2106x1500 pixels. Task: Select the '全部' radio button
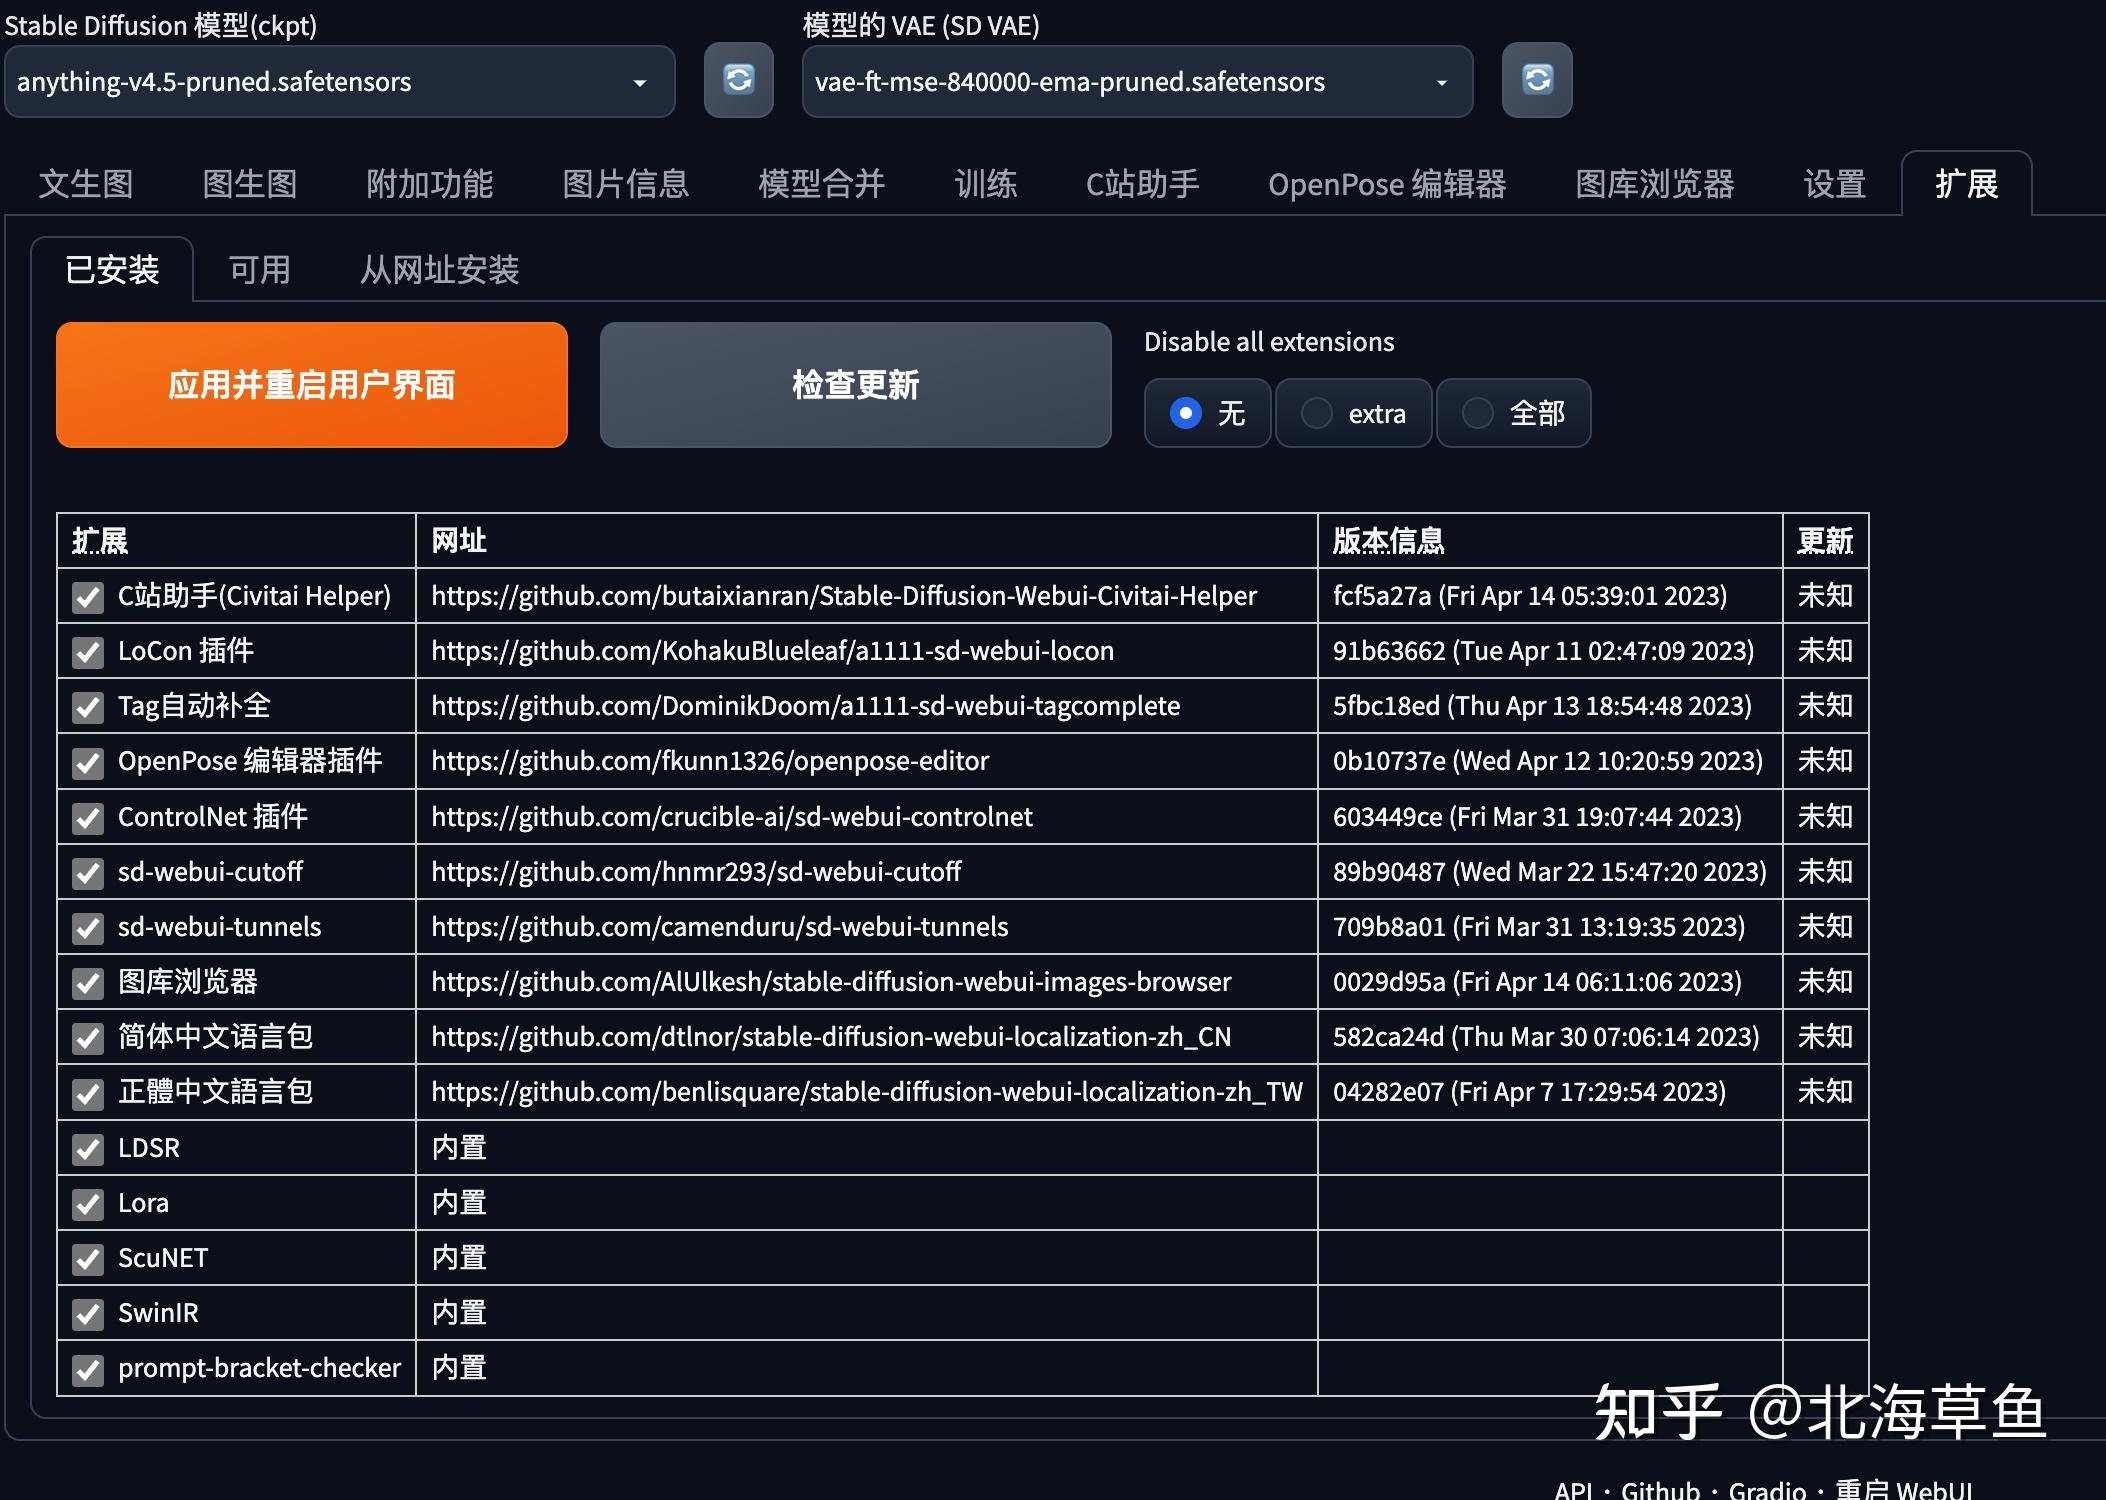(1478, 413)
